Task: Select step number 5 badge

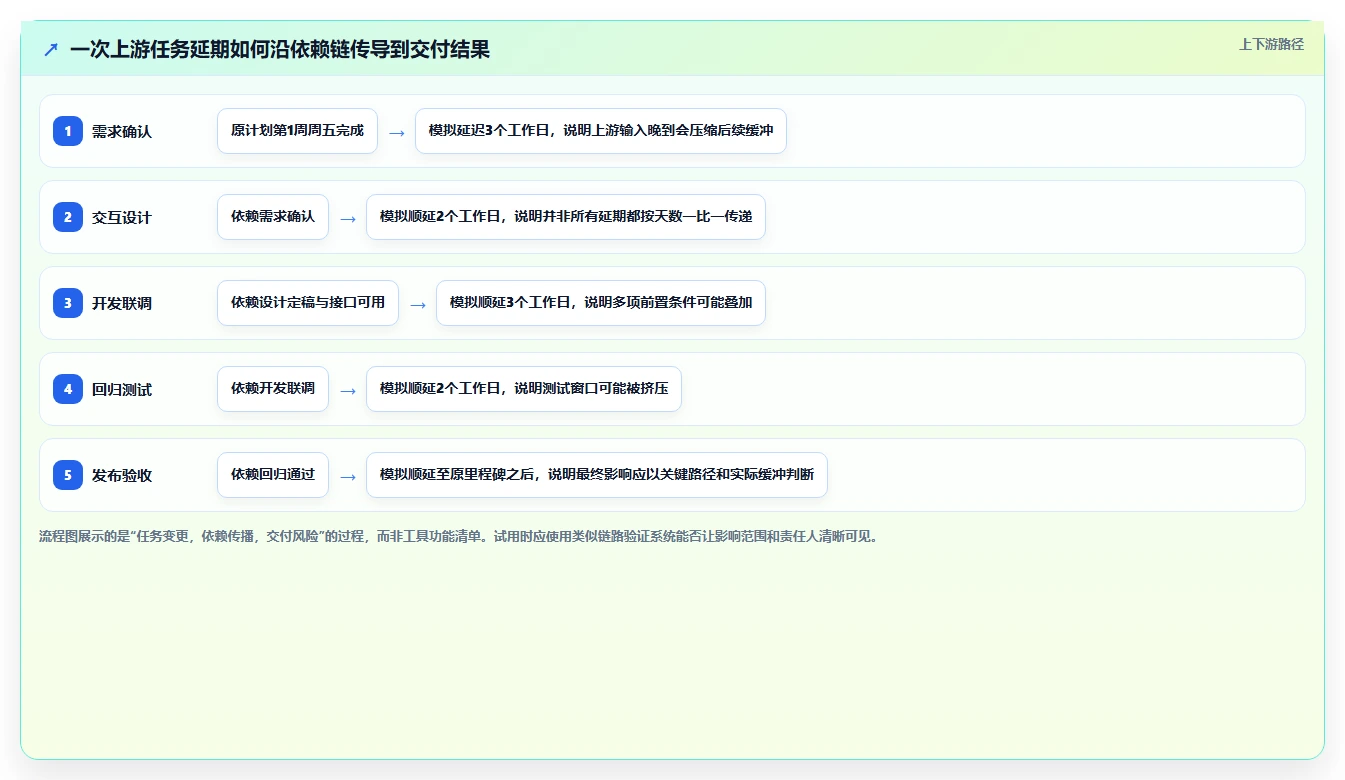Action: [68, 475]
